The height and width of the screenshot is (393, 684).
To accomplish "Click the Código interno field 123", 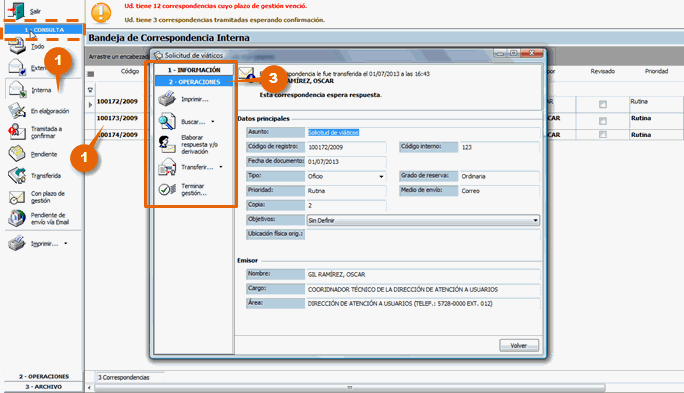I will [x=500, y=147].
